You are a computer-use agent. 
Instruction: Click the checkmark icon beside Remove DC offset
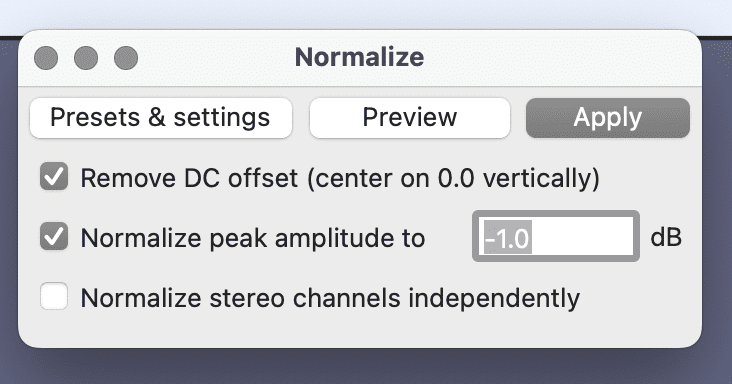(x=54, y=177)
